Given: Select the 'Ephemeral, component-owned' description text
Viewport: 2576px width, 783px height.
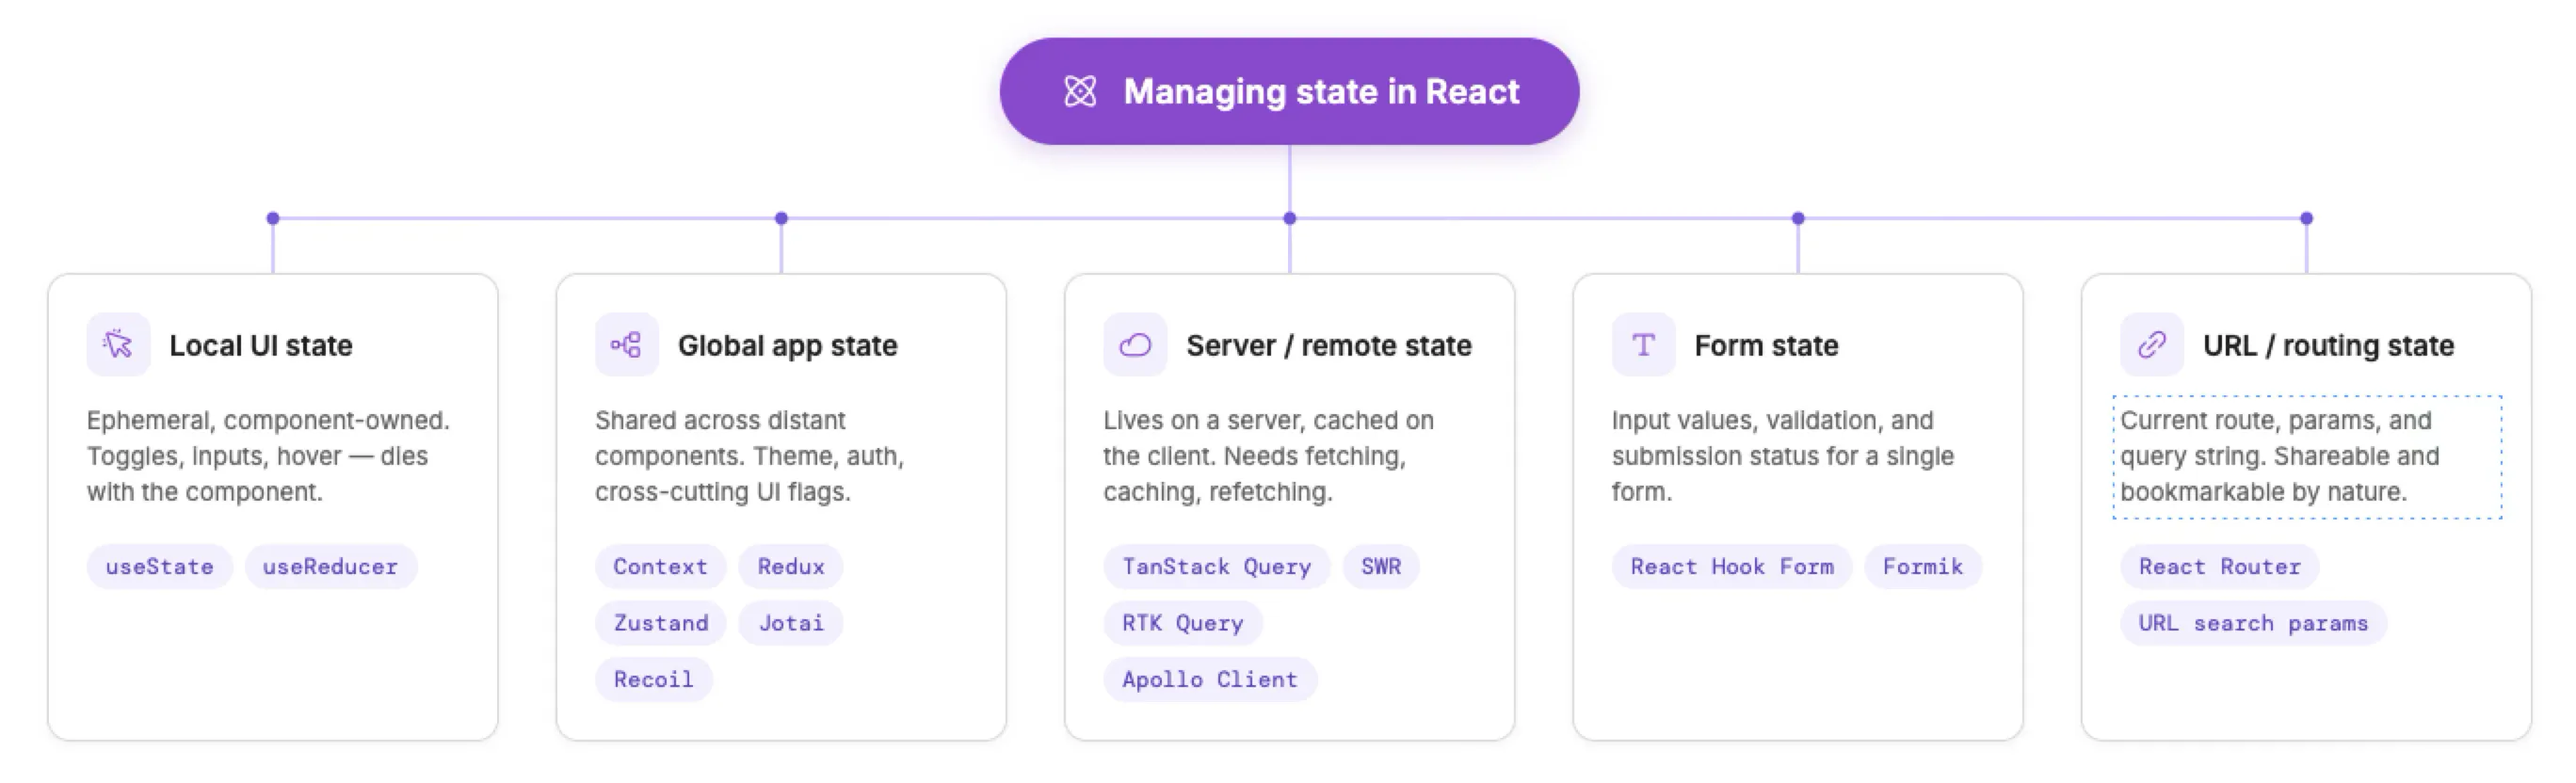Looking at the screenshot, I should (268, 456).
